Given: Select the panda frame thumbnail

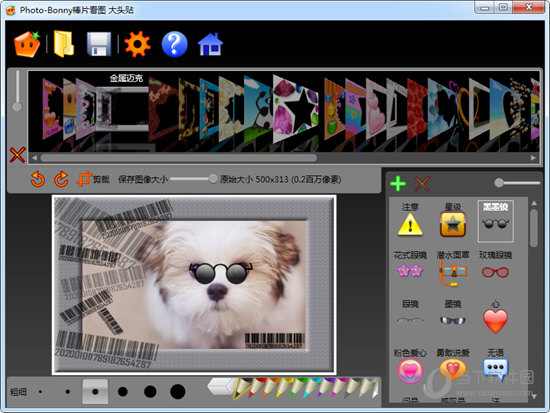Looking at the screenshot, I should coord(259,108).
